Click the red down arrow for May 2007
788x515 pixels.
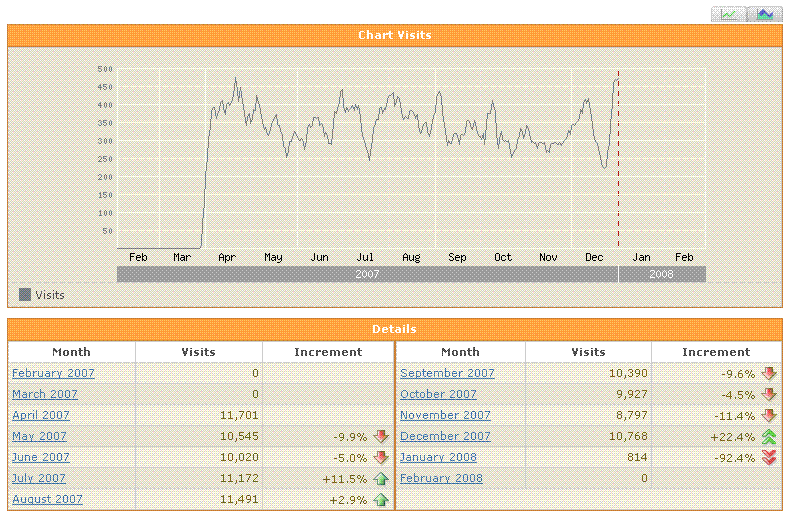click(381, 436)
